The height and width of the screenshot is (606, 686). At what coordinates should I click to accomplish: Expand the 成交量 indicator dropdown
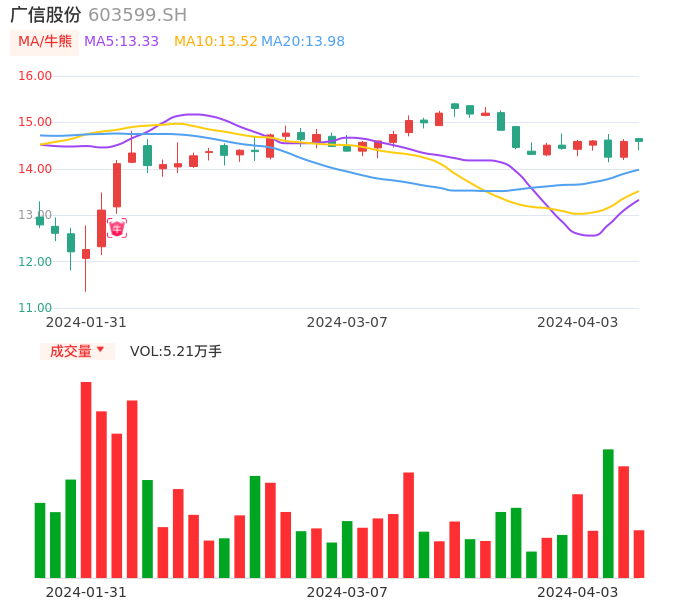(x=77, y=351)
